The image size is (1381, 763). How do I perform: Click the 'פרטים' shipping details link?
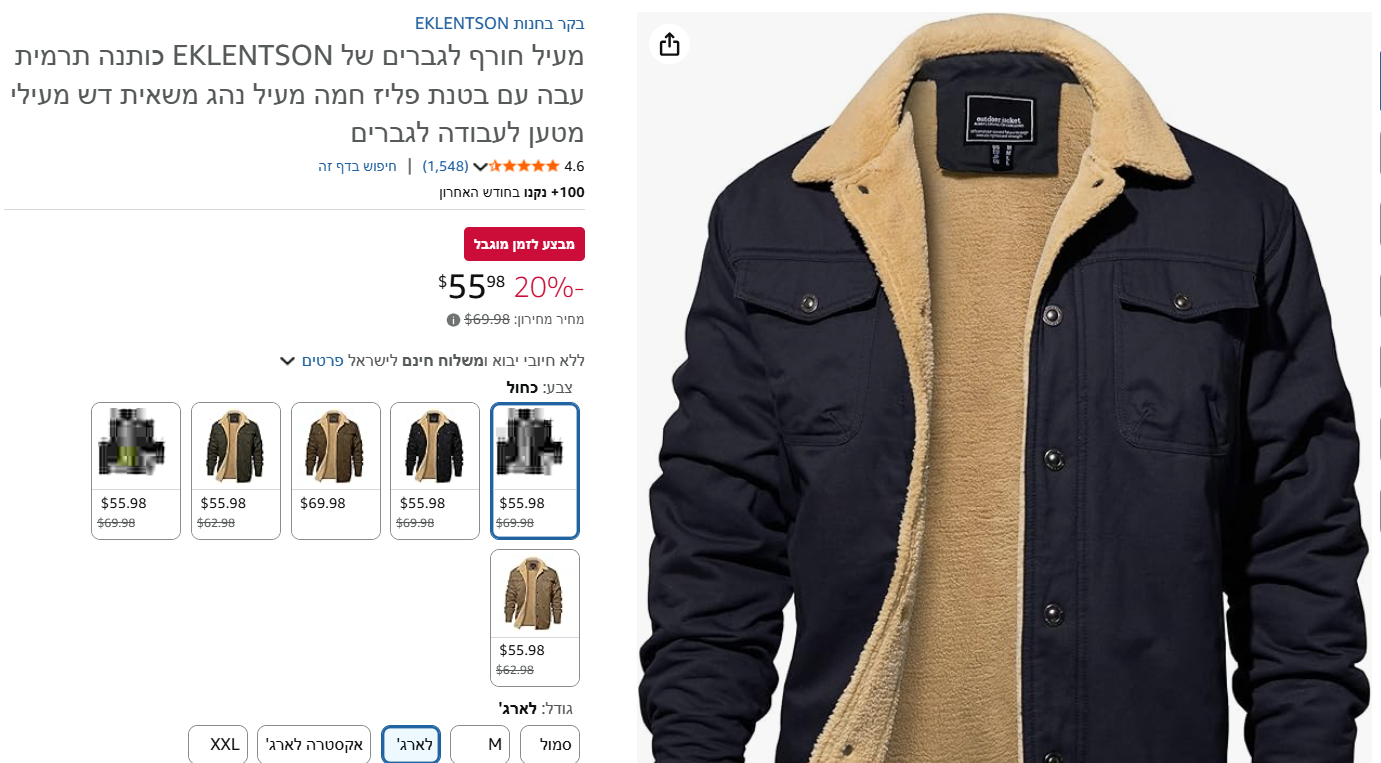coord(322,361)
